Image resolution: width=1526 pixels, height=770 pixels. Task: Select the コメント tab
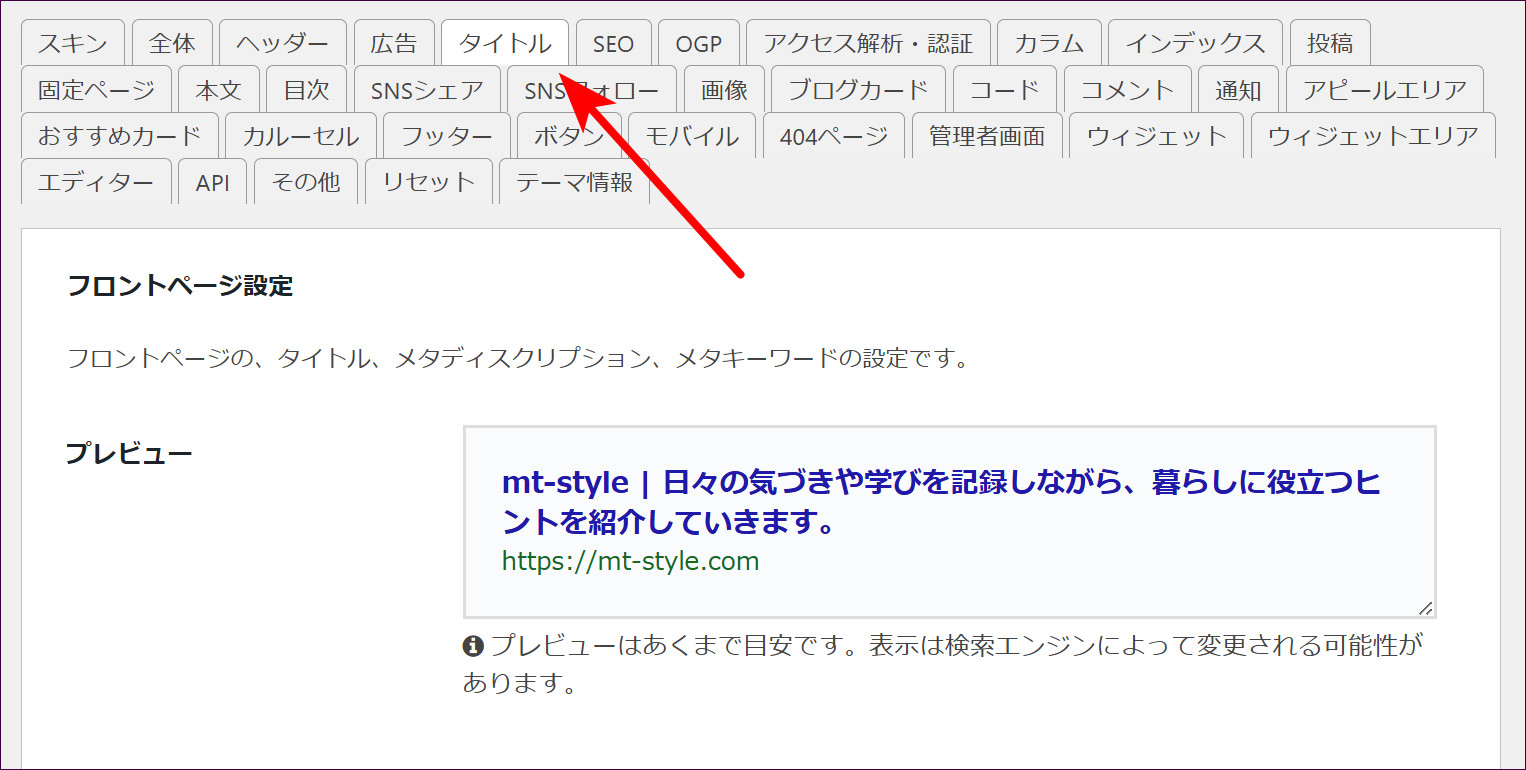1128,90
